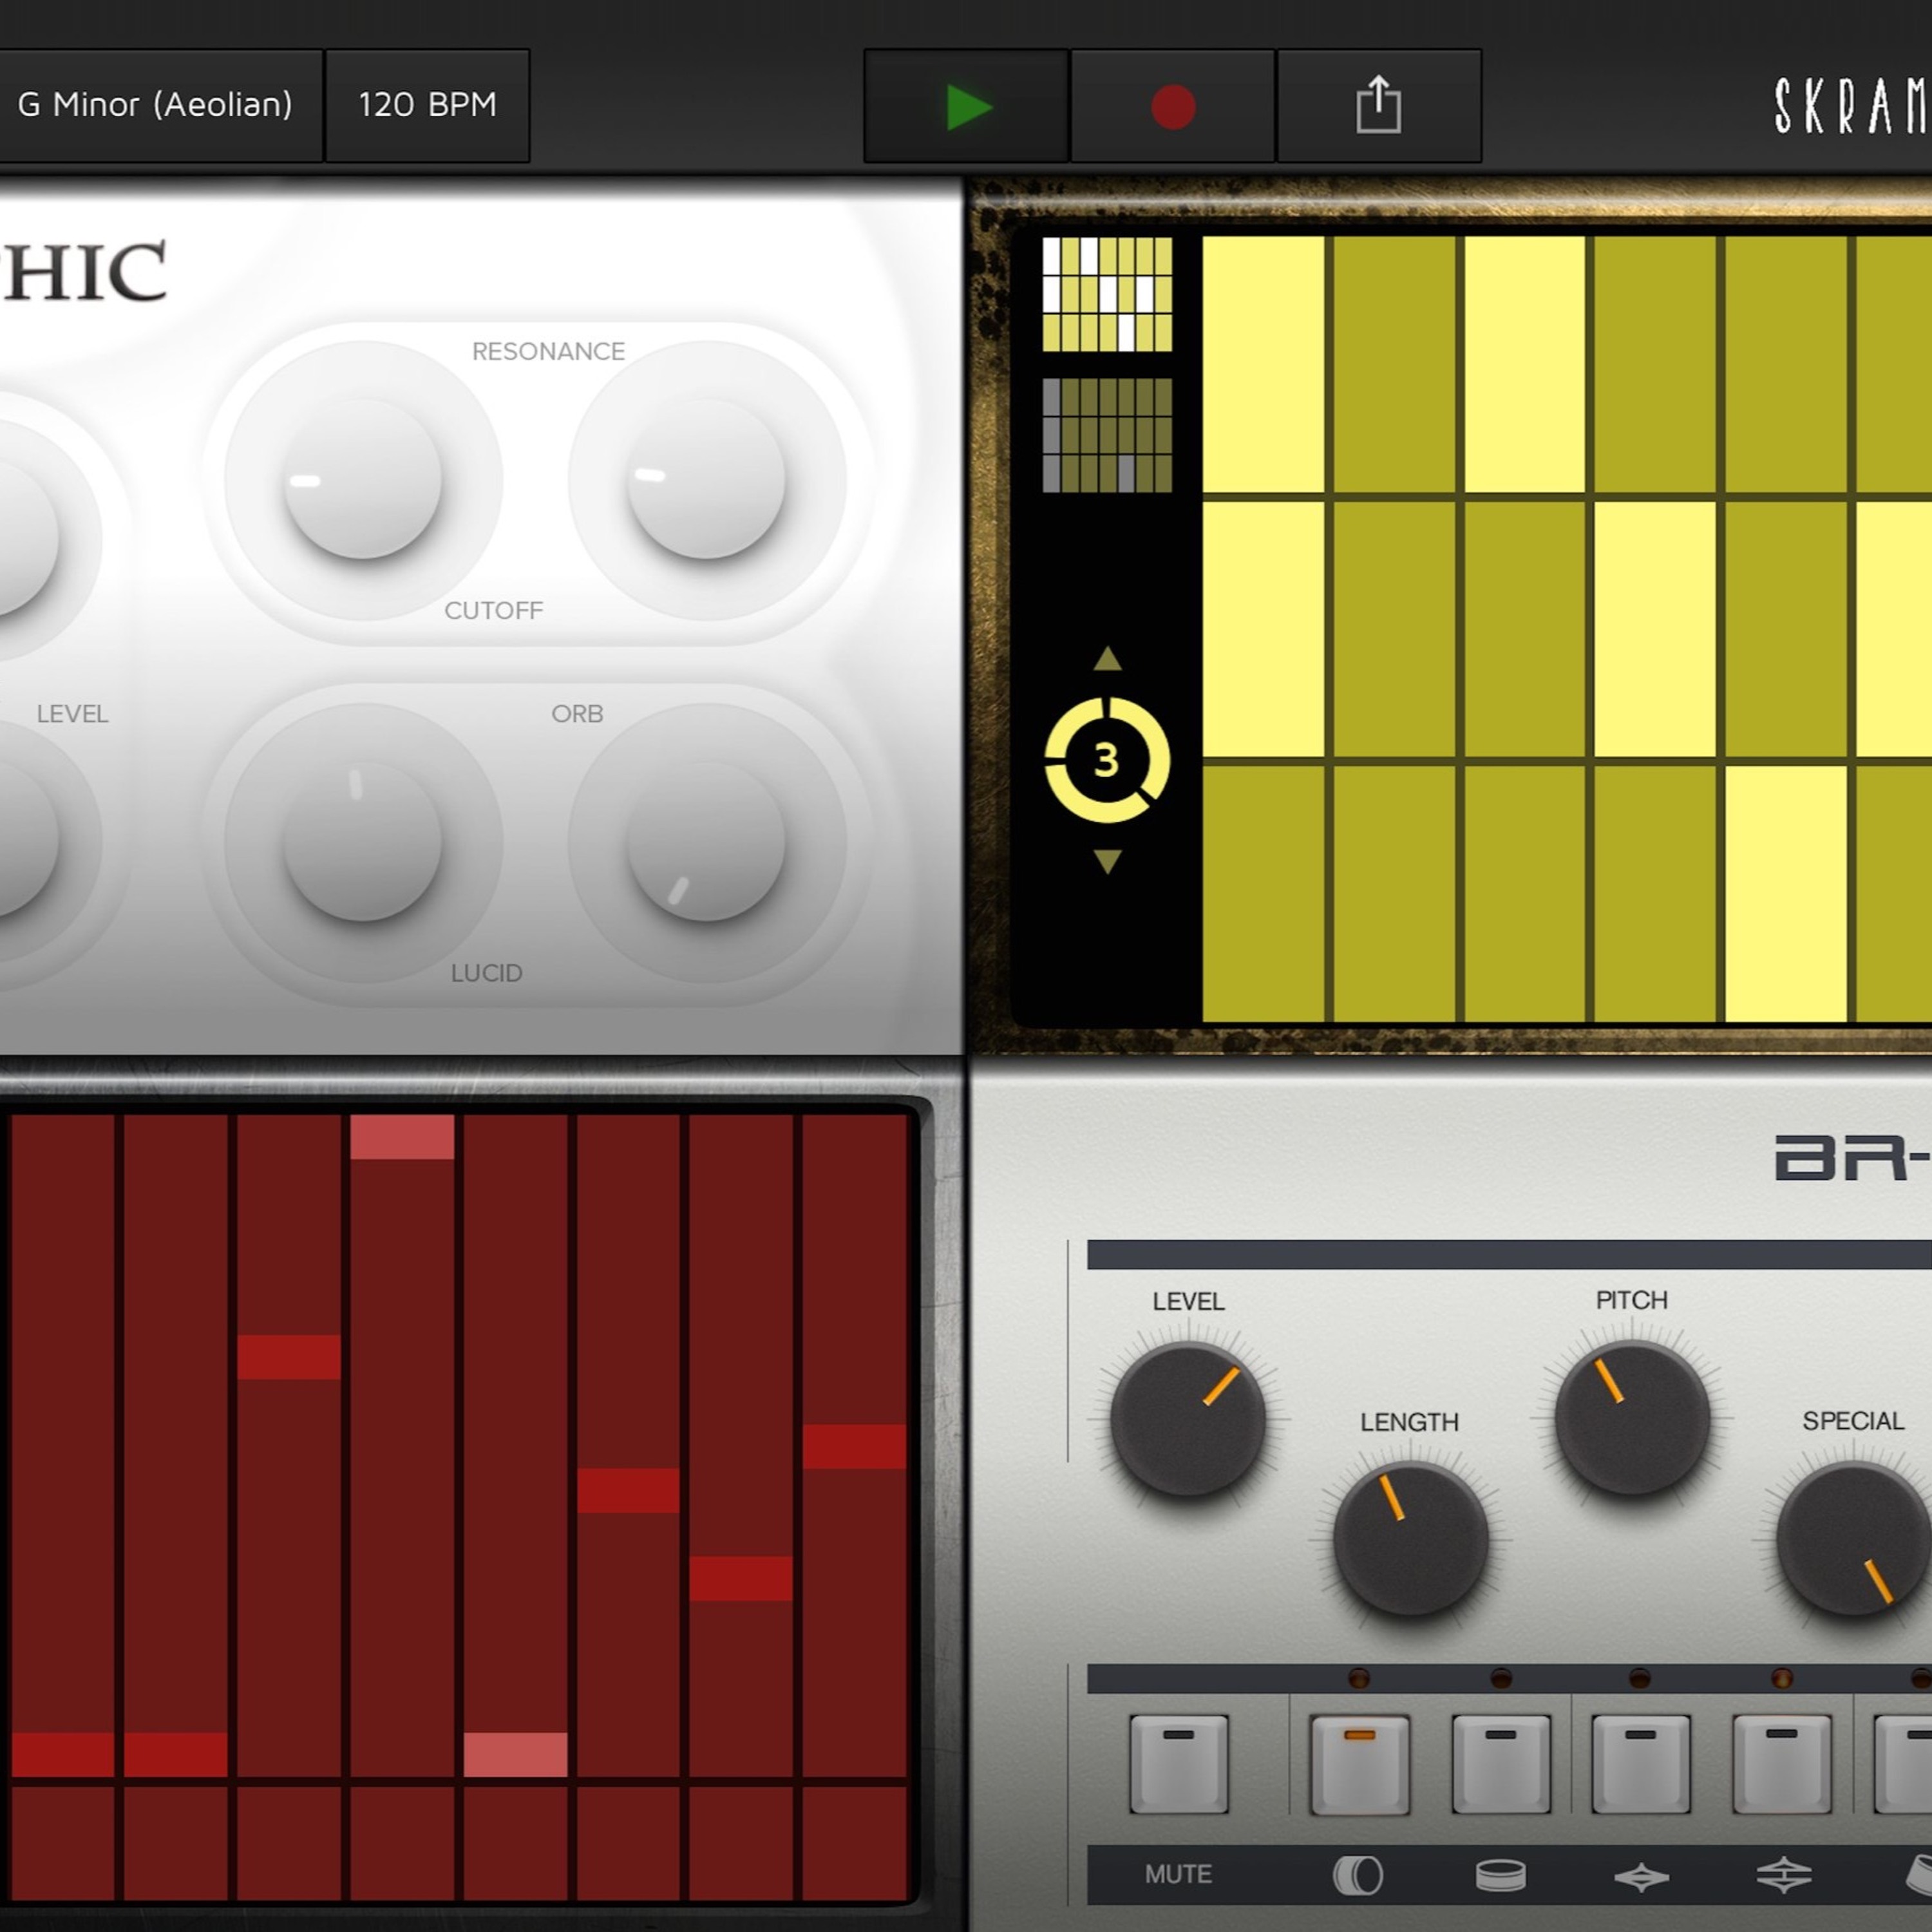Click the LEVEL knob on drum machine
The image size is (1932, 1932).
click(1188, 1419)
